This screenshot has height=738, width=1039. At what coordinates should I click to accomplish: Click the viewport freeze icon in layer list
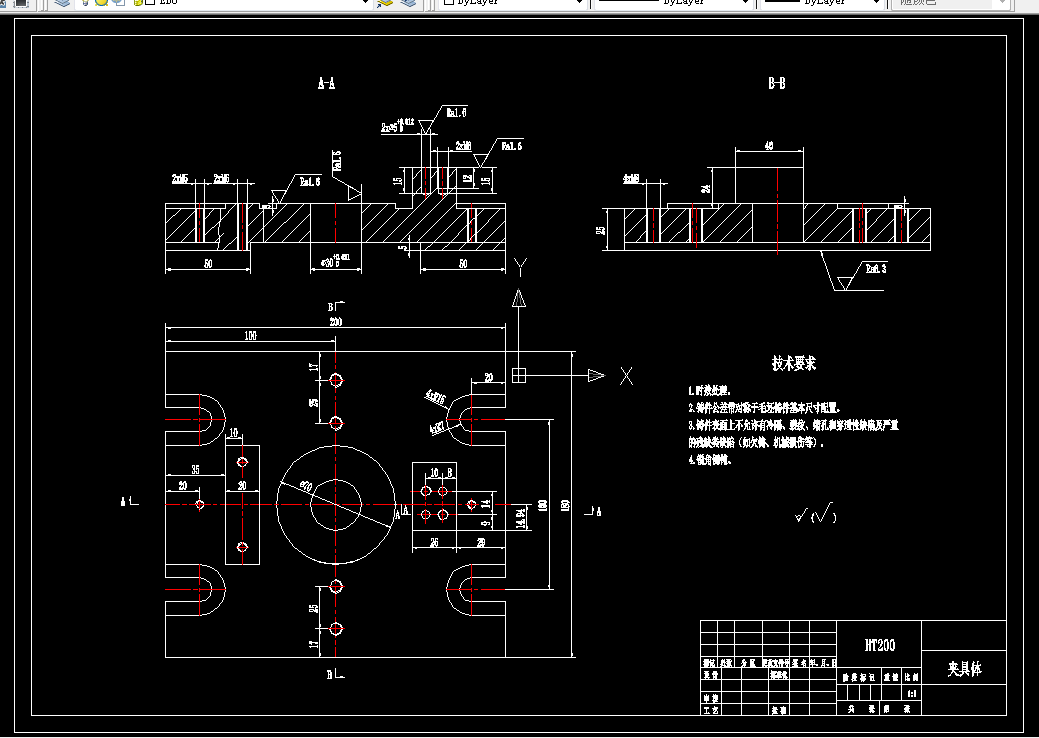pos(119,2)
